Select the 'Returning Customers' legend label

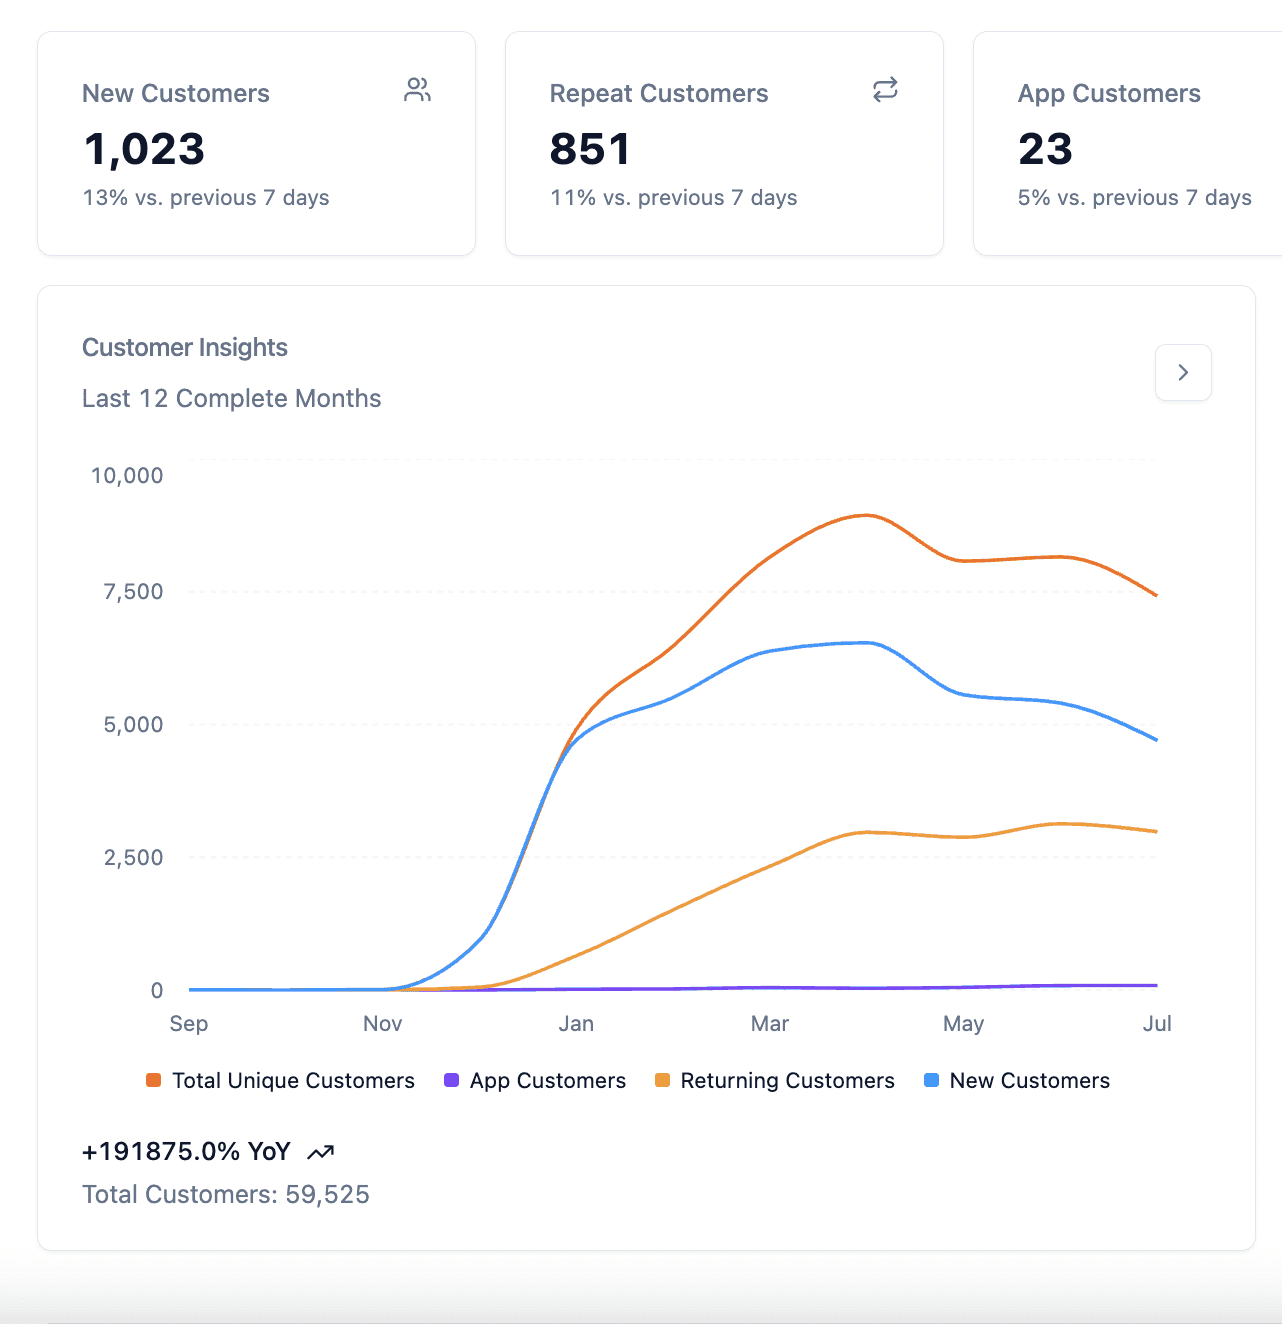coord(787,1081)
